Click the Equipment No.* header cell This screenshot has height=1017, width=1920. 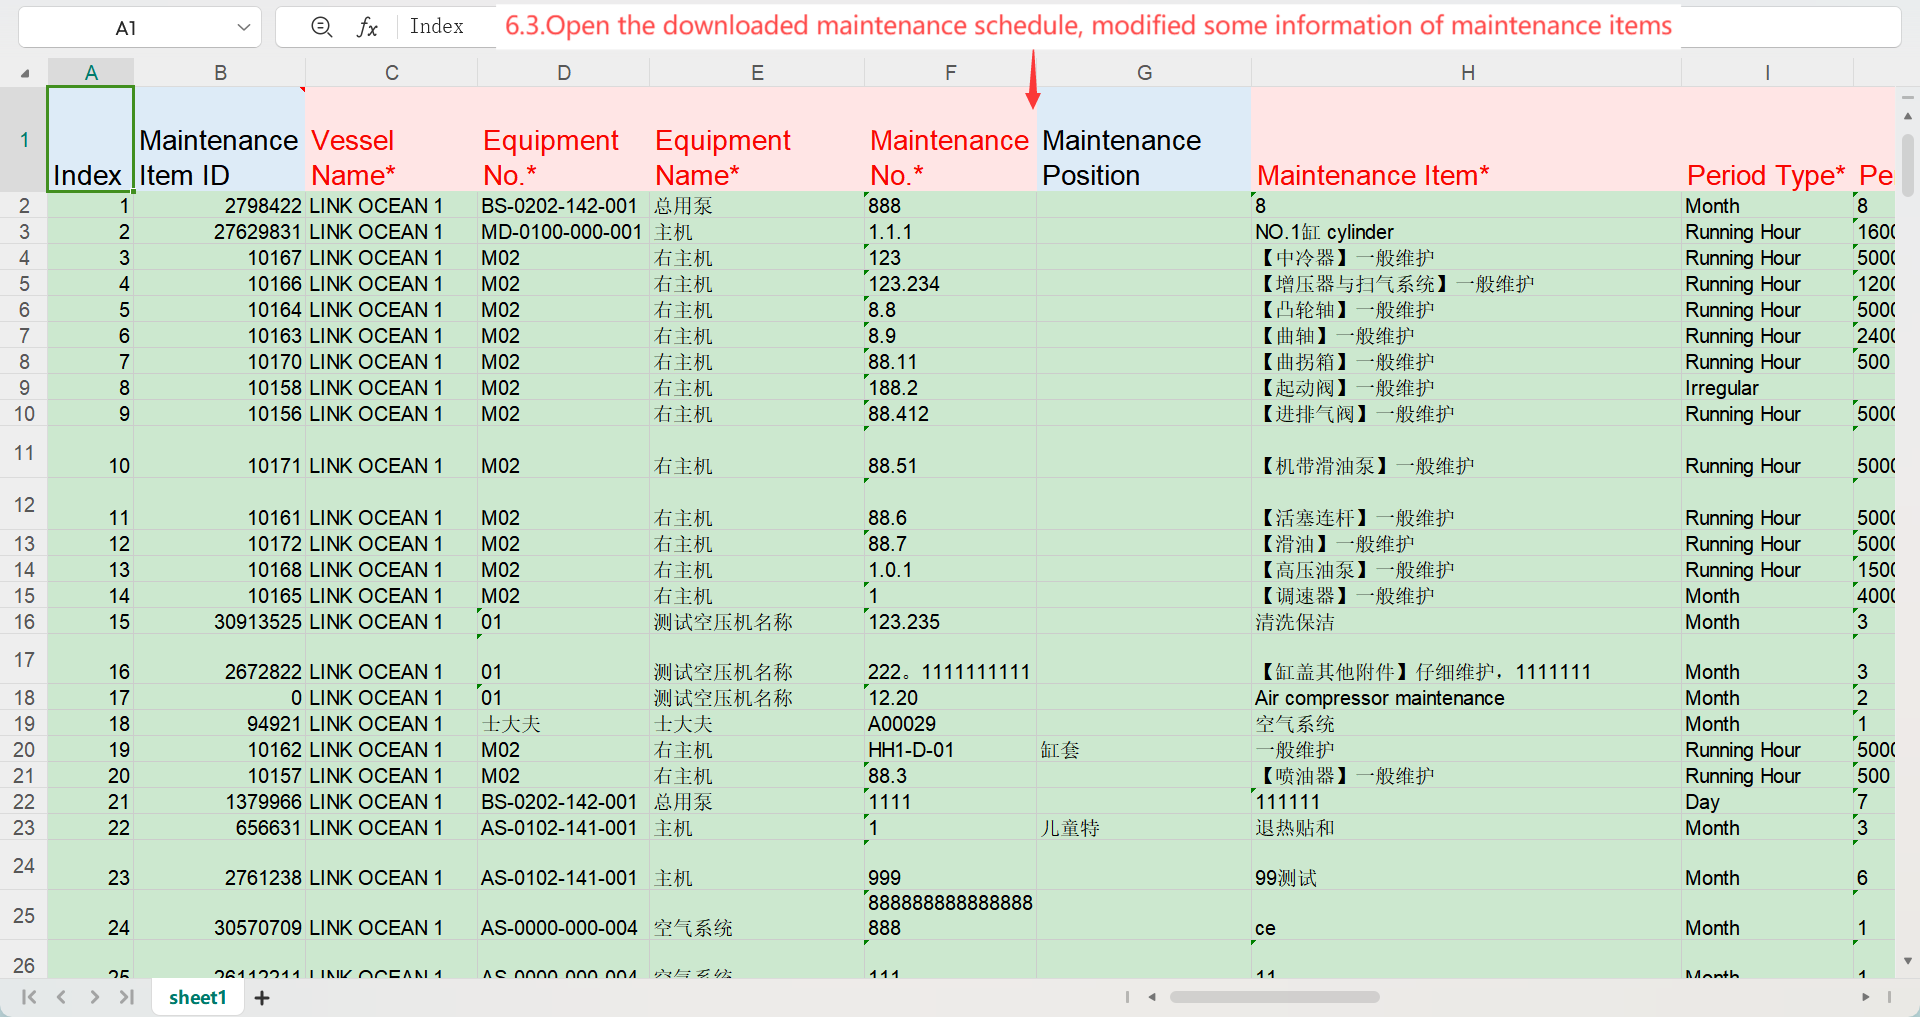tap(564, 139)
